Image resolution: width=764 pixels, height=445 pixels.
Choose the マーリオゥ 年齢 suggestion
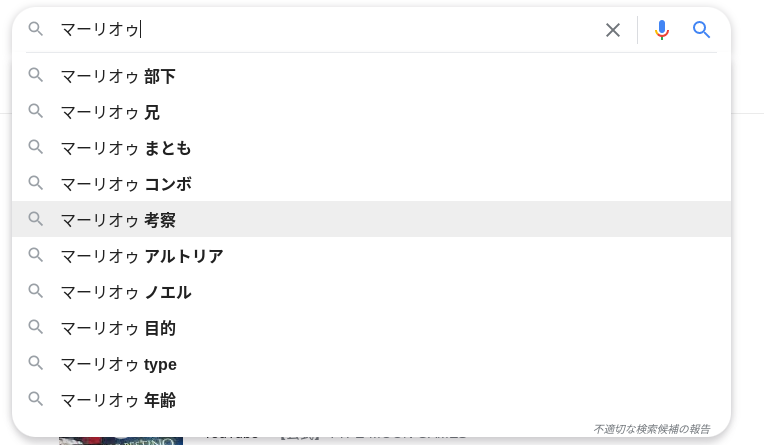pos(118,400)
